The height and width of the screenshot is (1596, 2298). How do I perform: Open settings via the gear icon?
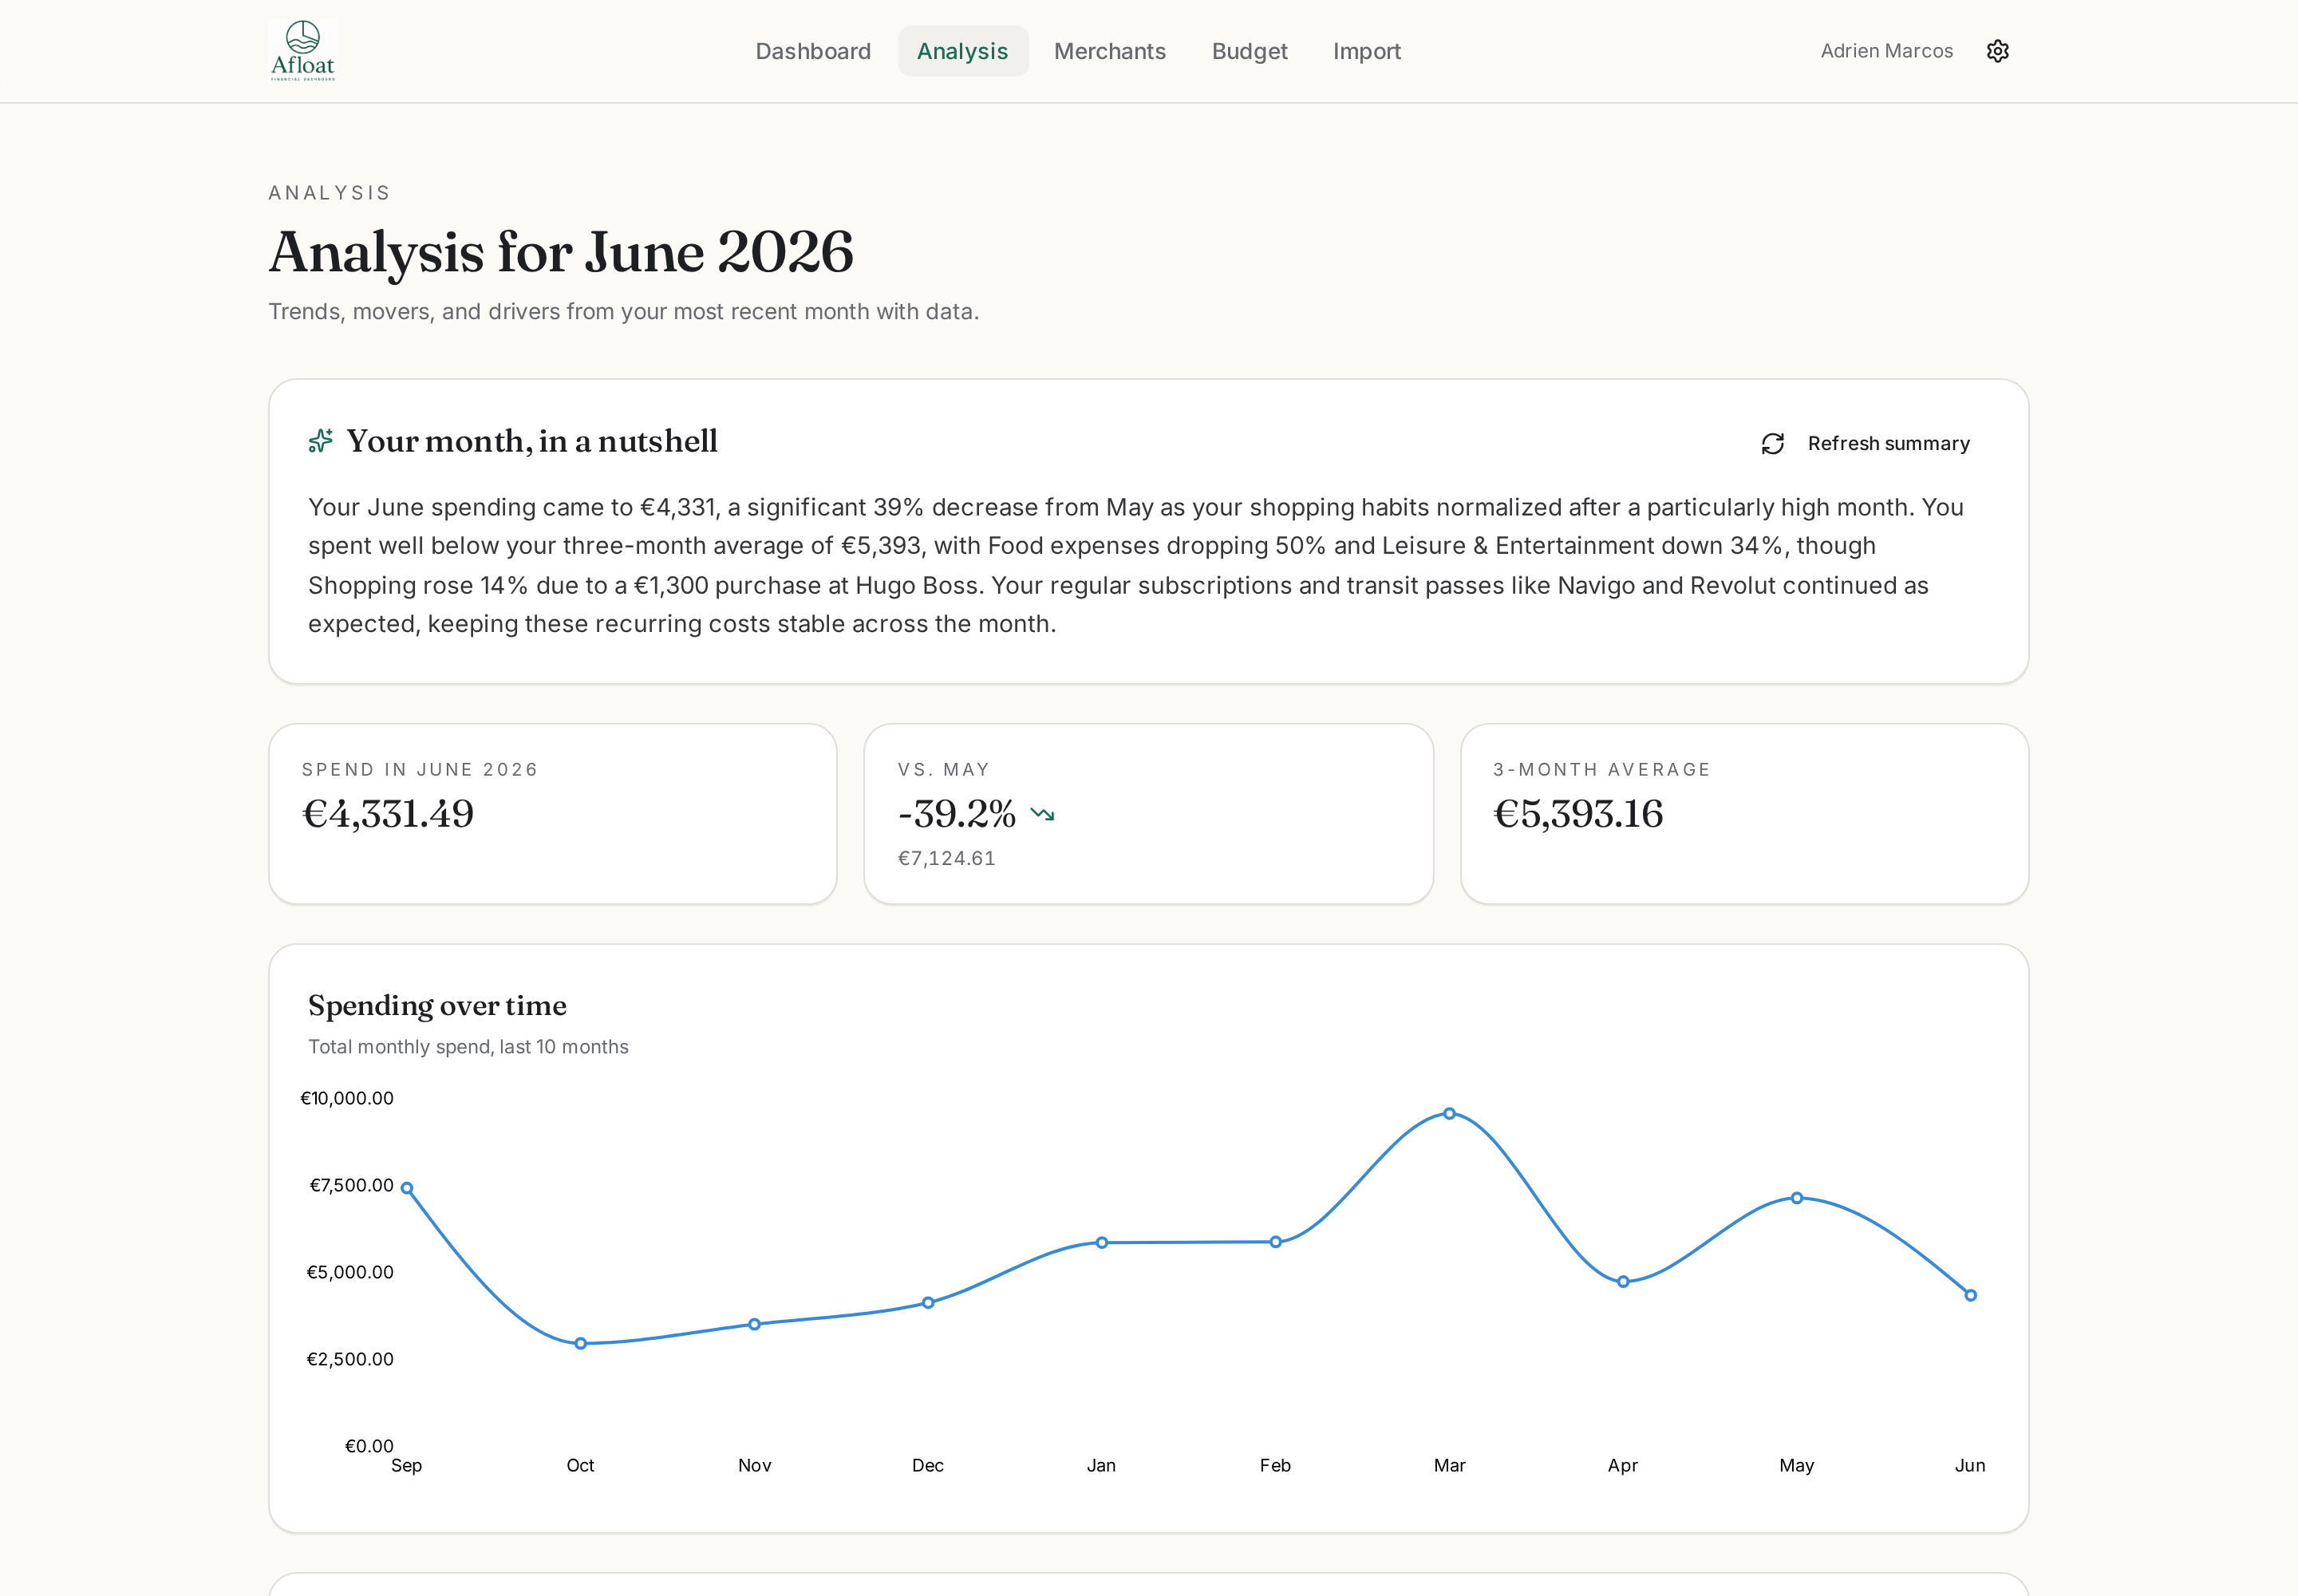(1997, 51)
